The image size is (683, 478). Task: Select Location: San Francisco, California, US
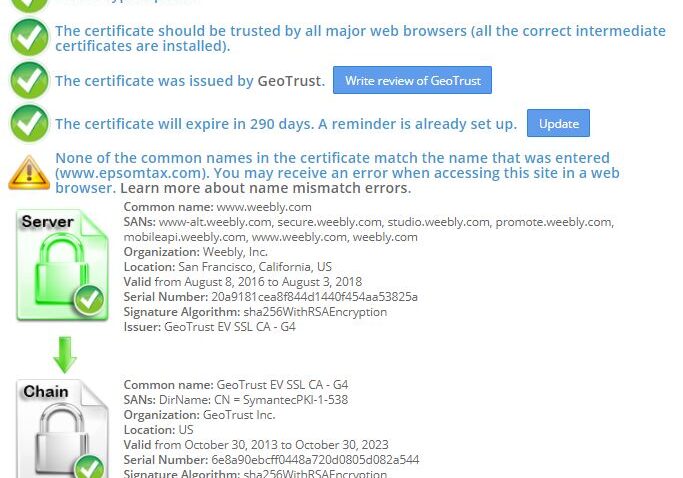click(x=228, y=267)
